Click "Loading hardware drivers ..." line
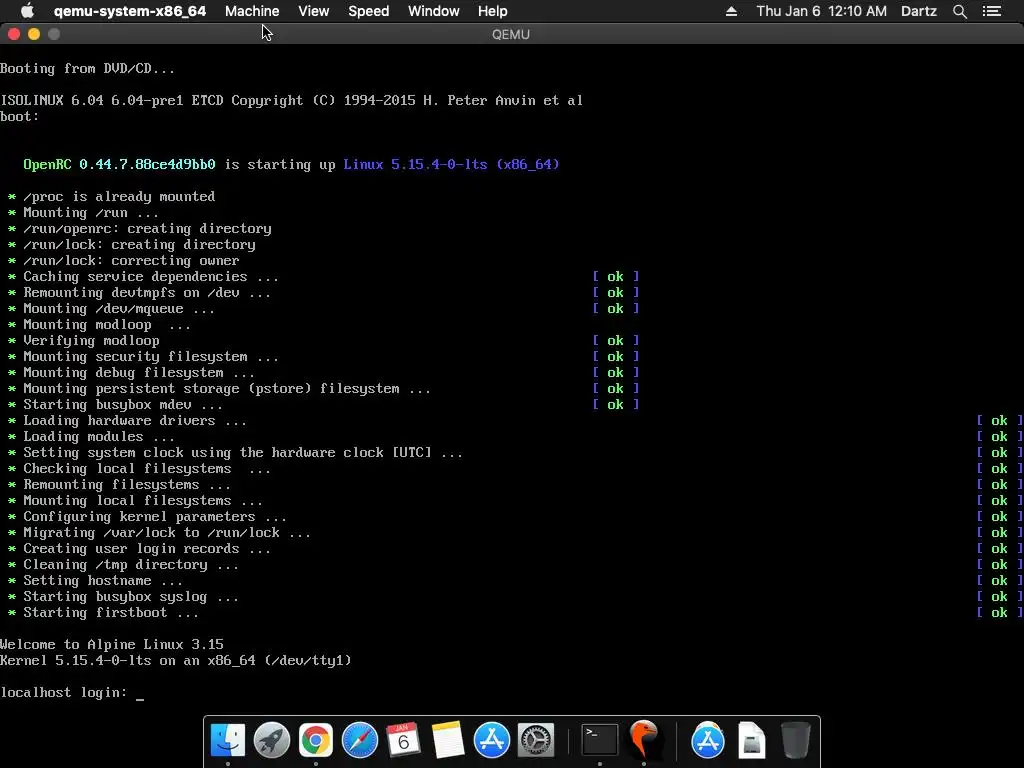The height and width of the screenshot is (768, 1024). [135, 421]
